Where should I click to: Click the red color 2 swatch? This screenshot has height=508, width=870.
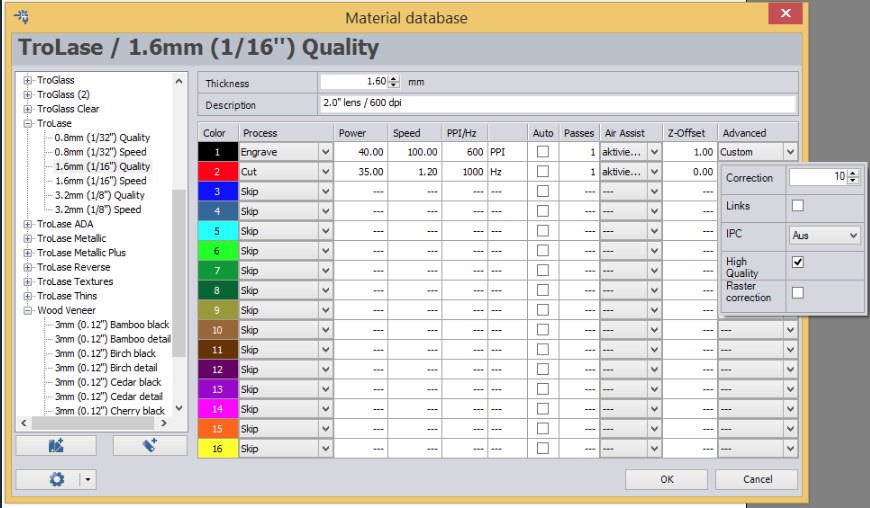click(217, 172)
